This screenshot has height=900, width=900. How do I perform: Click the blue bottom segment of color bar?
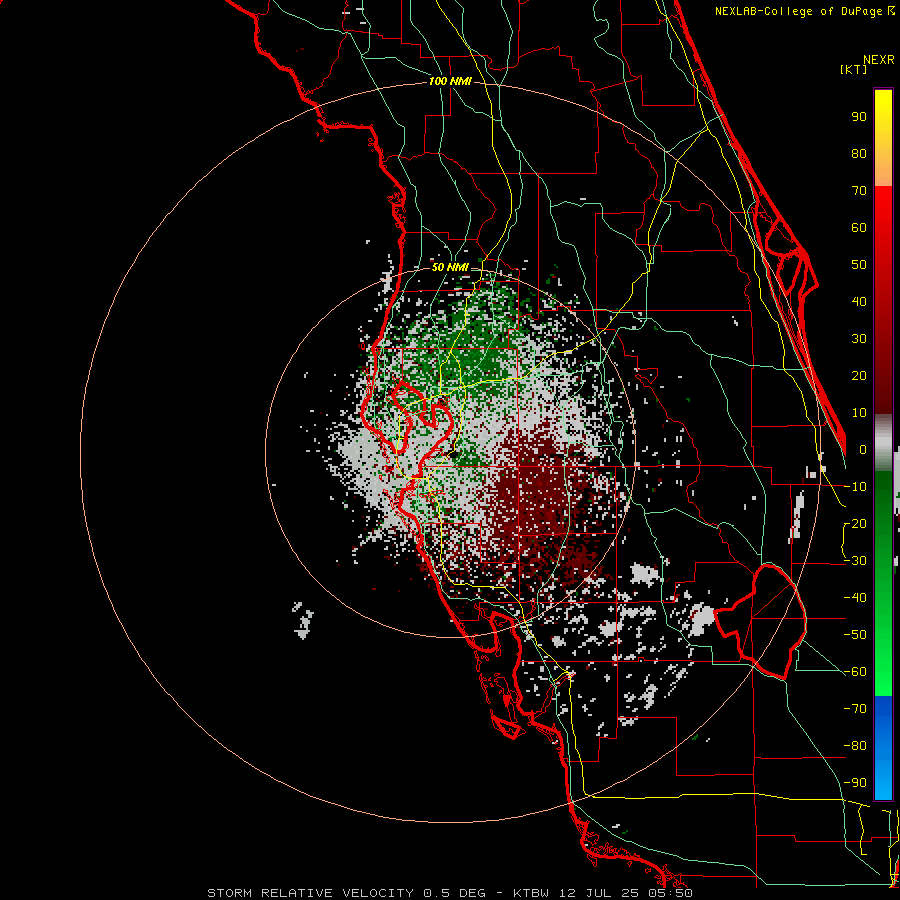point(883,748)
